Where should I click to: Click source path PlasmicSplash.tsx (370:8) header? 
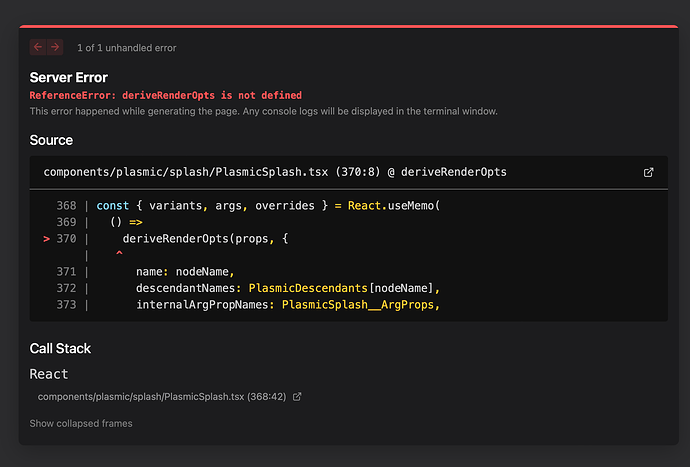(275, 172)
